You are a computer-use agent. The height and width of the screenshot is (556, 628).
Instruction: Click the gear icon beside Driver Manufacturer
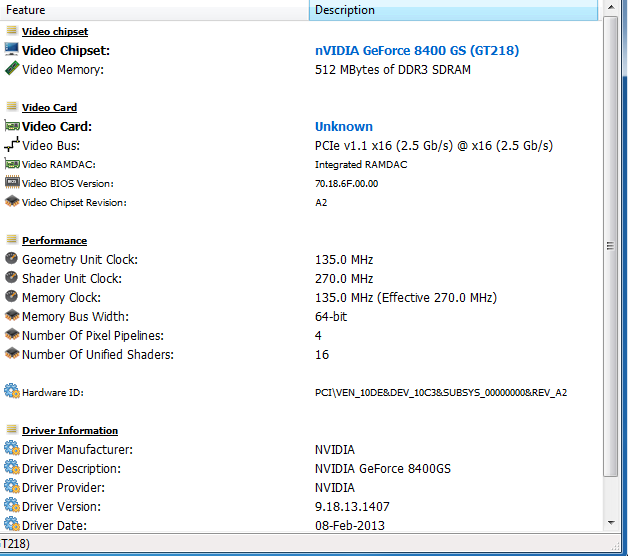(x=12, y=448)
